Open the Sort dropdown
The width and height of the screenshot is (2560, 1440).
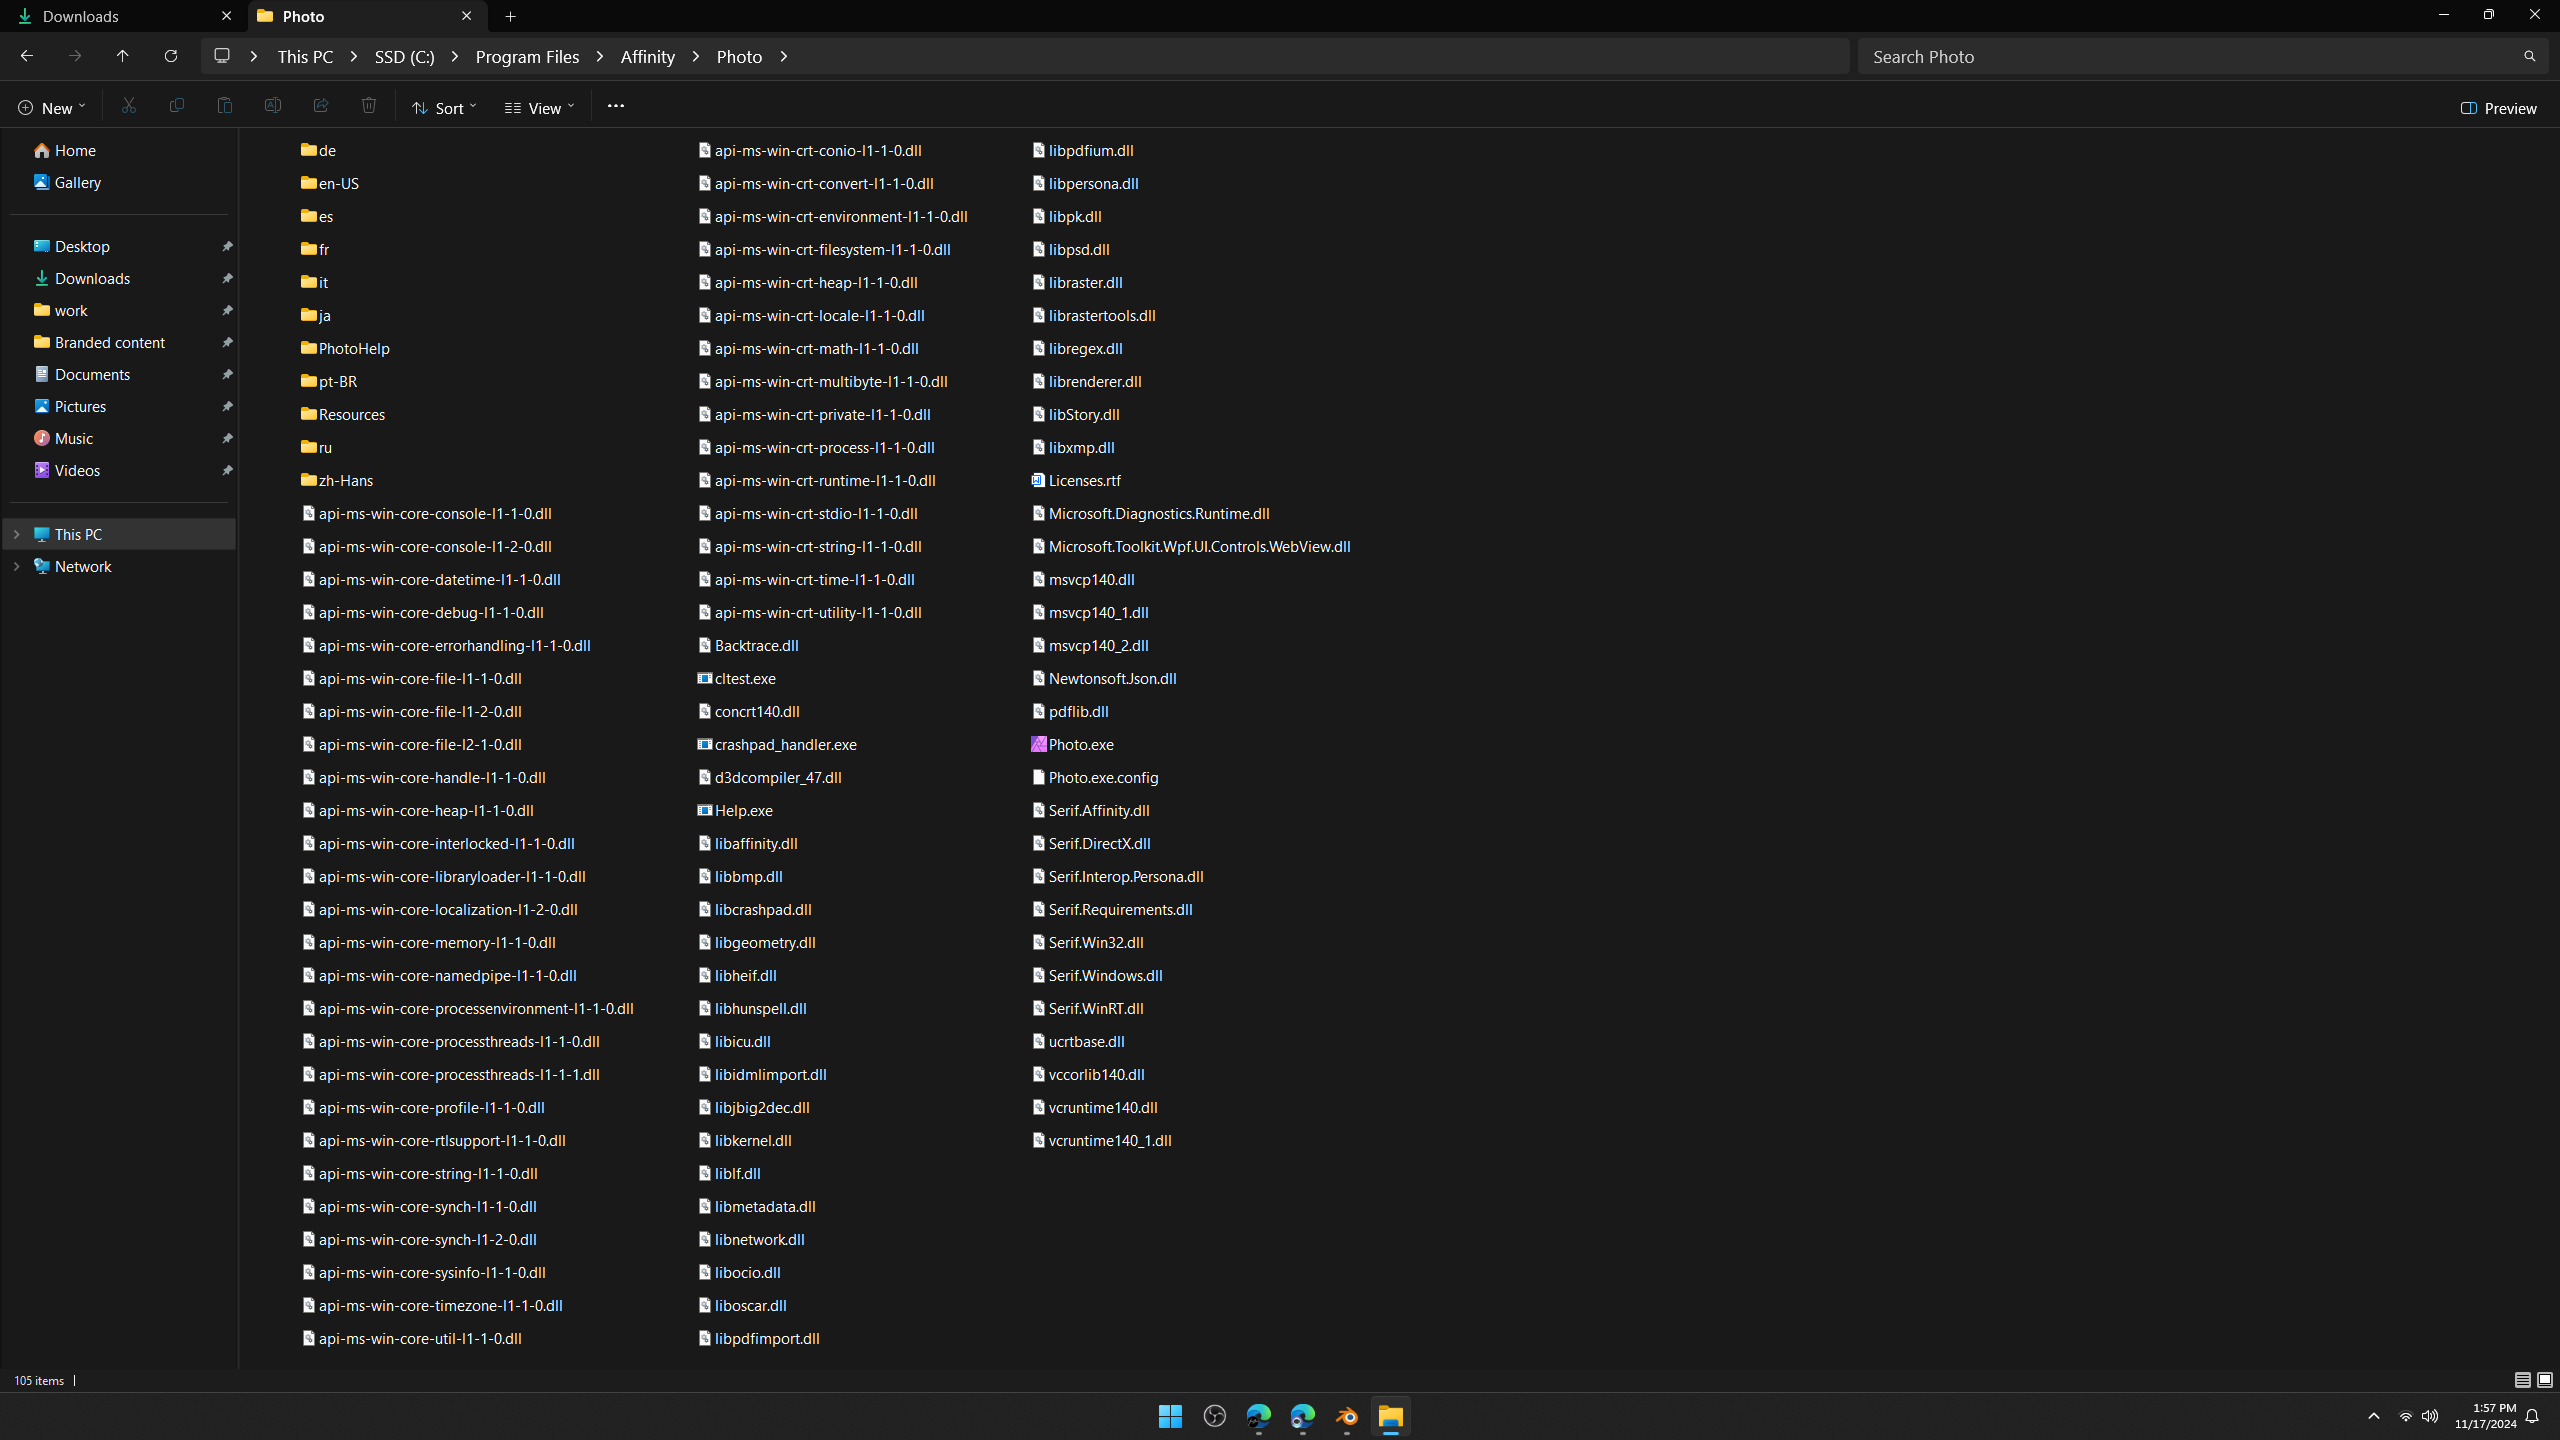444,107
